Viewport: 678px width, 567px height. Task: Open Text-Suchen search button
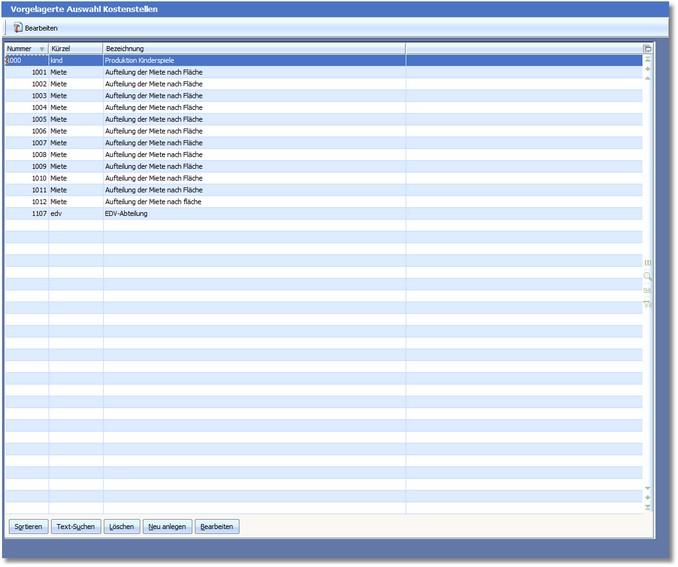(75, 526)
